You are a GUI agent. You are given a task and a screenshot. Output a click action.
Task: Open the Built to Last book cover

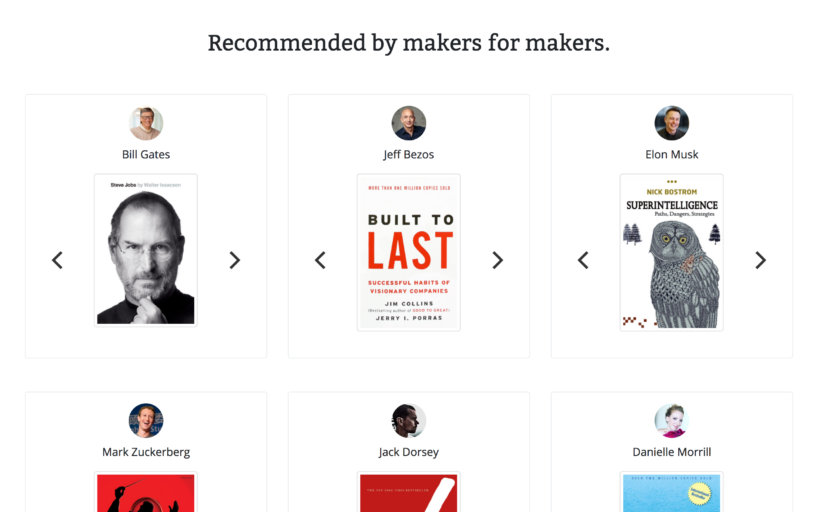[409, 253]
